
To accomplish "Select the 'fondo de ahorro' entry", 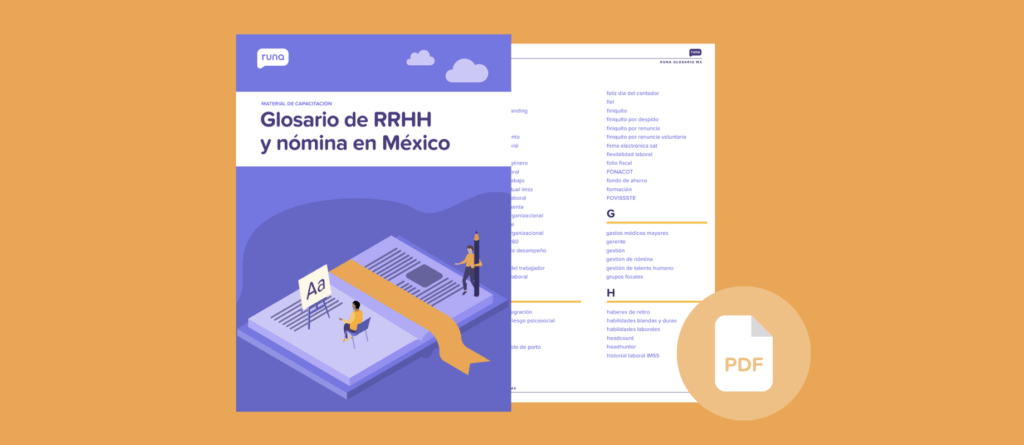I will [627, 180].
